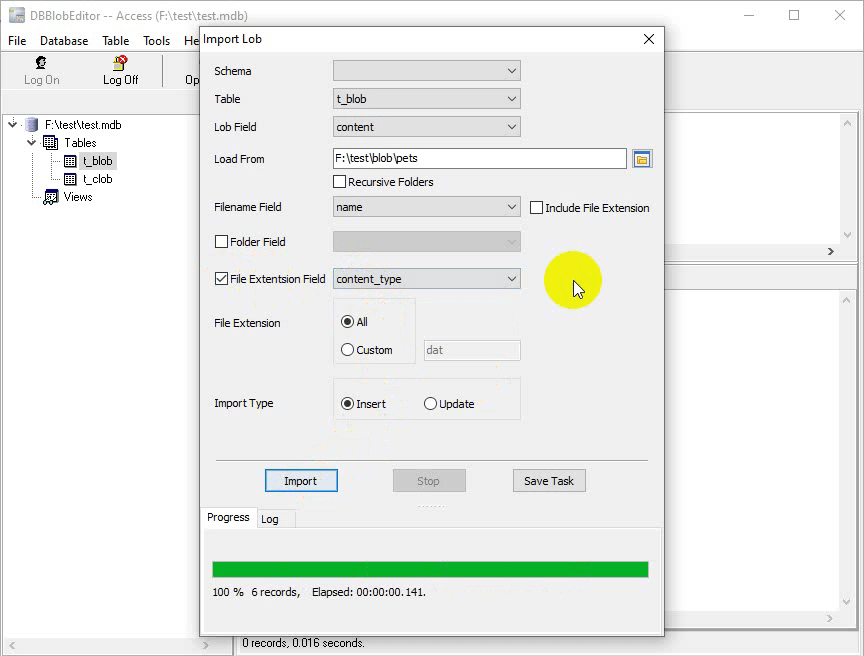Maximize the DBBlobEditor window
Screen dimensions: 864x656
click(794, 15)
